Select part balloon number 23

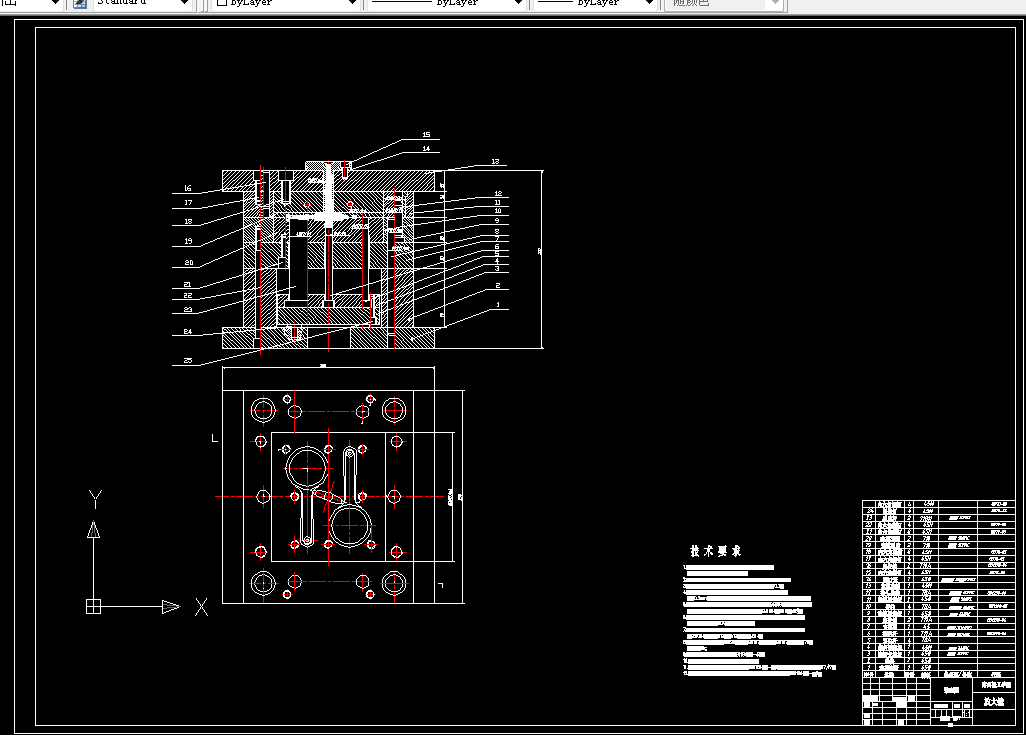[188, 310]
